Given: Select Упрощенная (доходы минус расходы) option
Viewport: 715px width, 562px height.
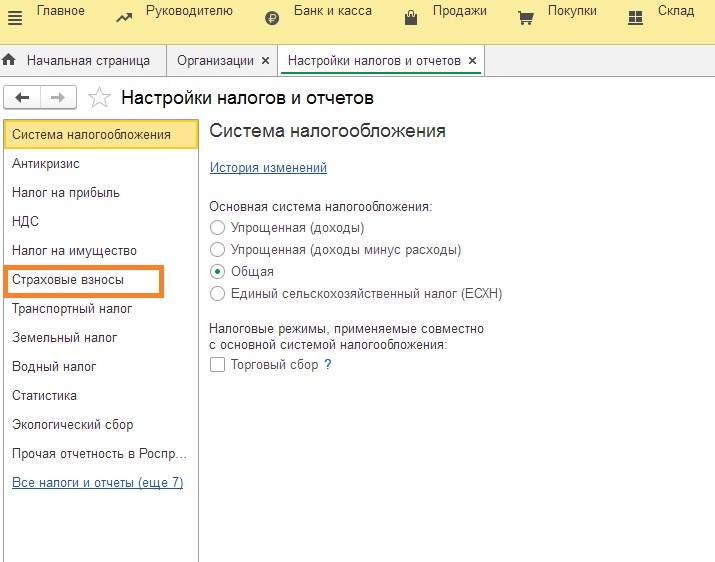Looking at the screenshot, I should [218, 249].
